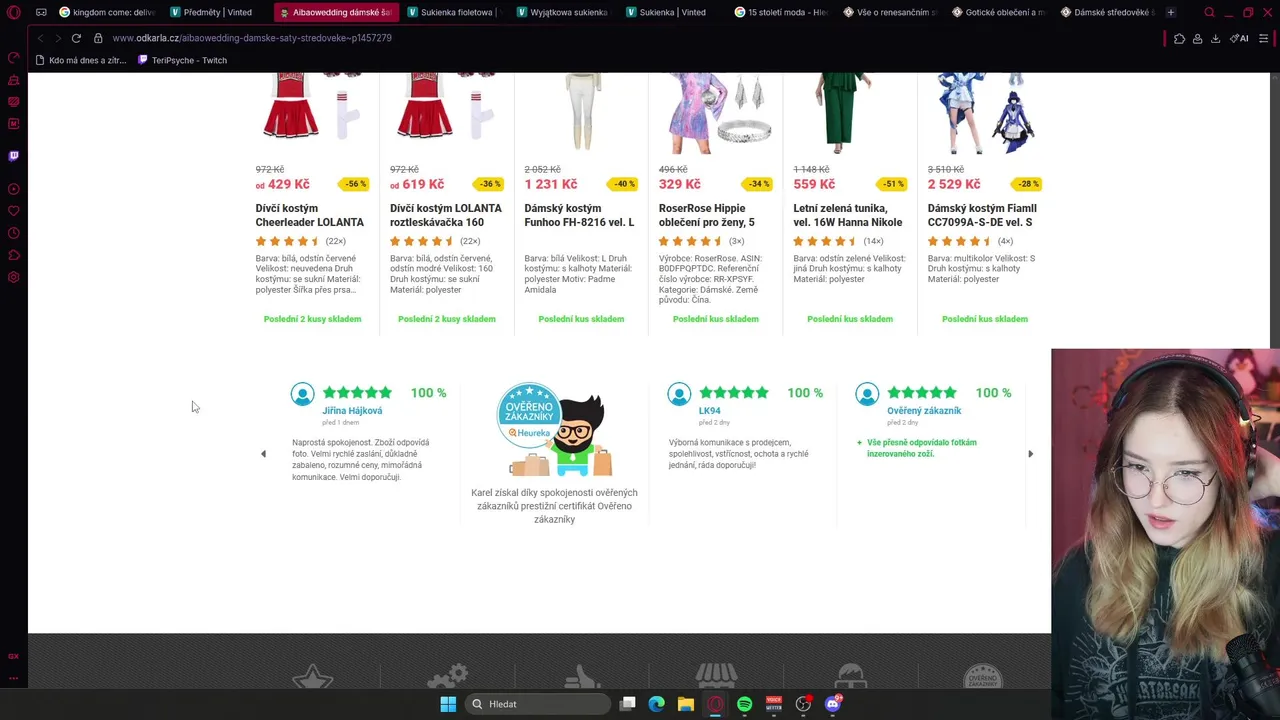Viewport: 1280px width, 720px height.
Task: Add a new tab with plus button
Action: 1170,12
